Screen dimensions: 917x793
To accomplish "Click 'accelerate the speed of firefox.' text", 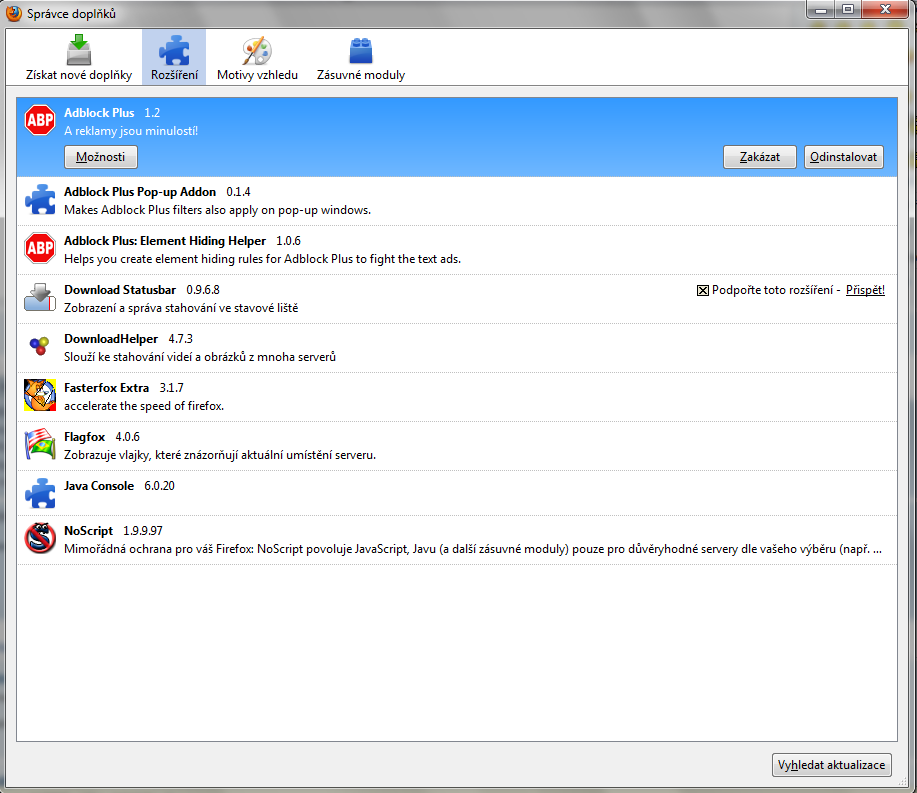I will click(144, 406).
